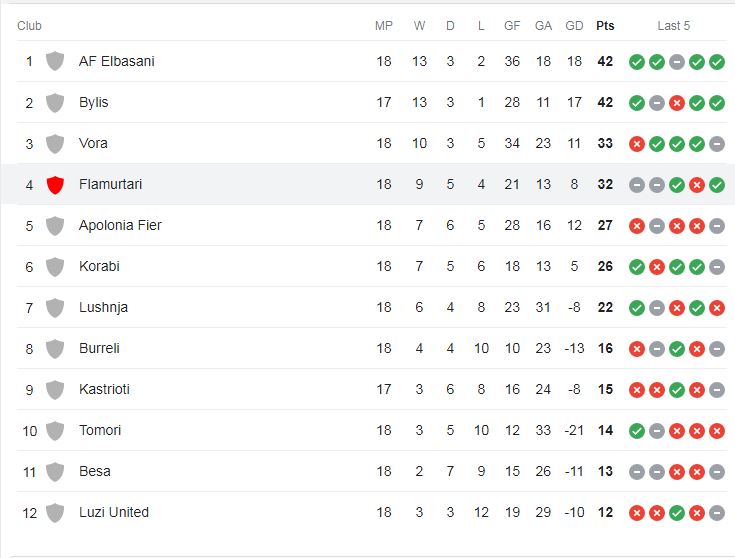Click Luzi United's green win icon
This screenshot has height=558, width=735.
click(676, 513)
